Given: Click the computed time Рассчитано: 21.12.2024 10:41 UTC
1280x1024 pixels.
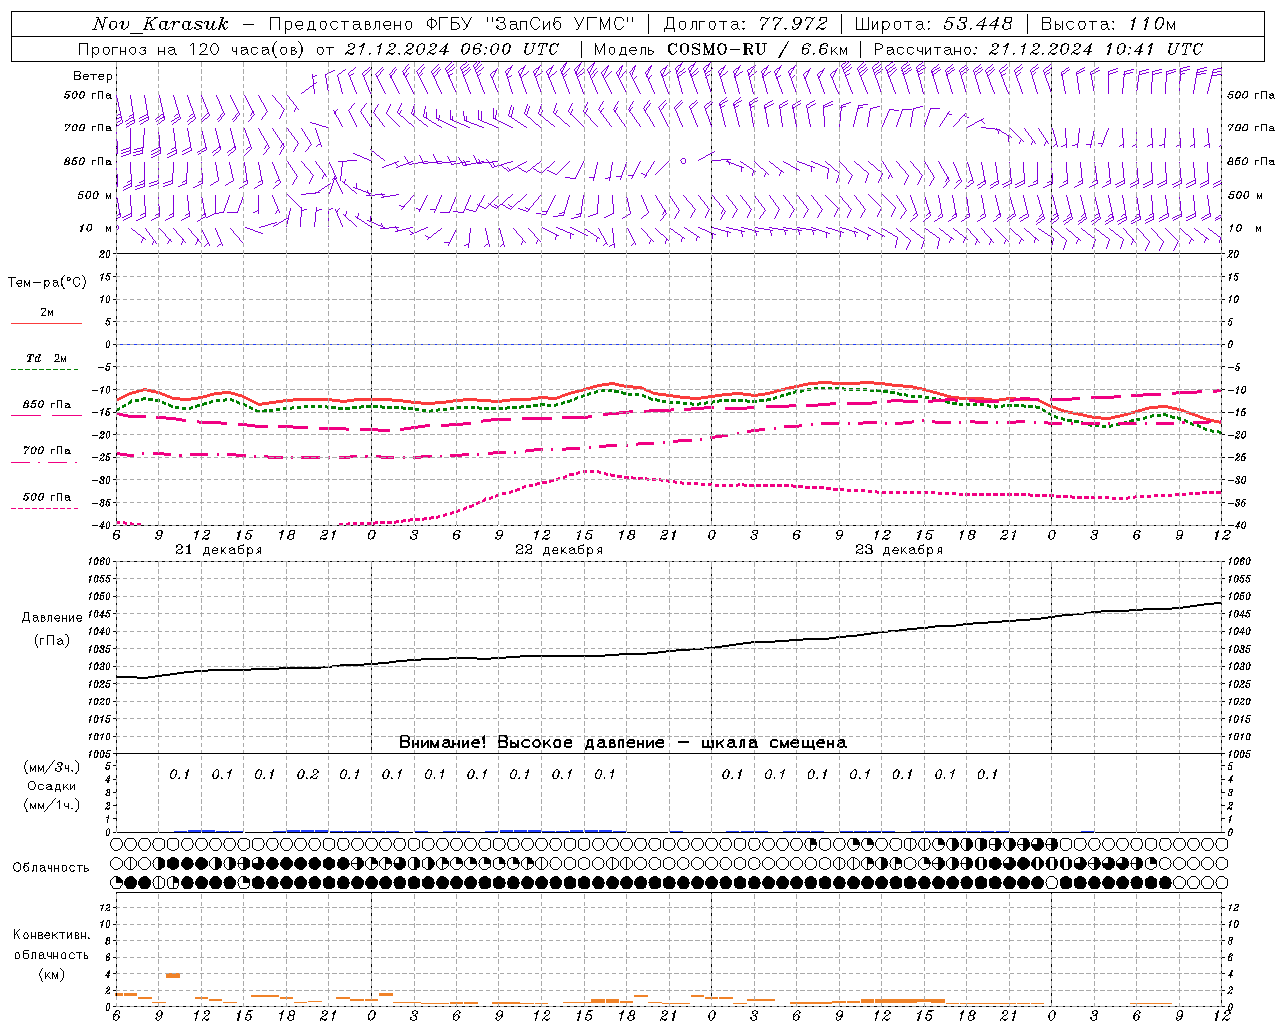Looking at the screenshot, I should (x=1038, y=49).
